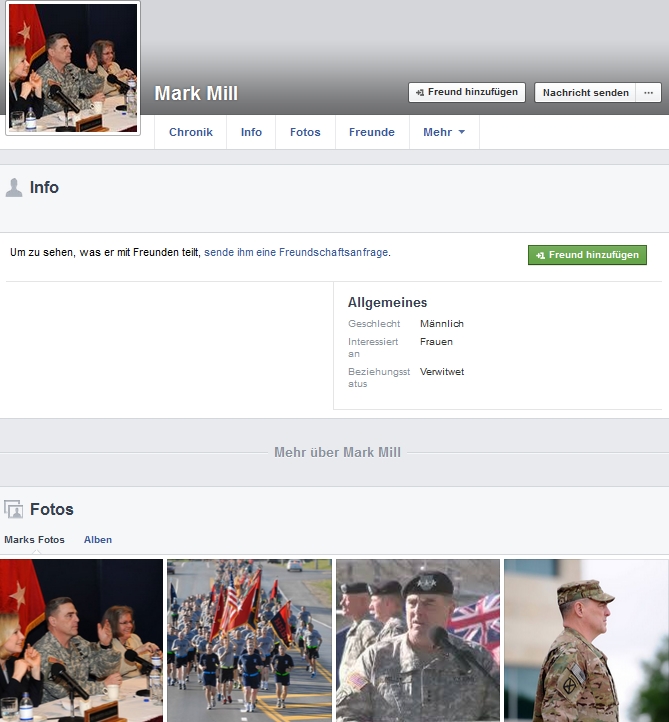Click the Info section heading
This screenshot has height=722, width=669.
(44, 187)
